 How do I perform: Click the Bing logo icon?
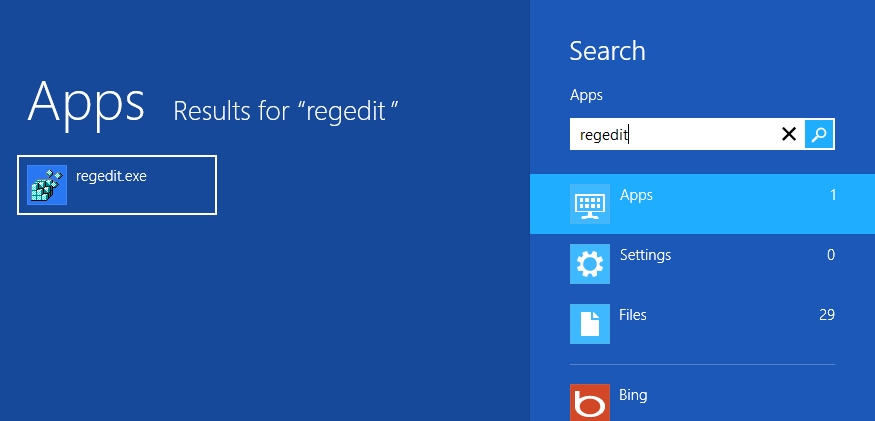(x=589, y=402)
